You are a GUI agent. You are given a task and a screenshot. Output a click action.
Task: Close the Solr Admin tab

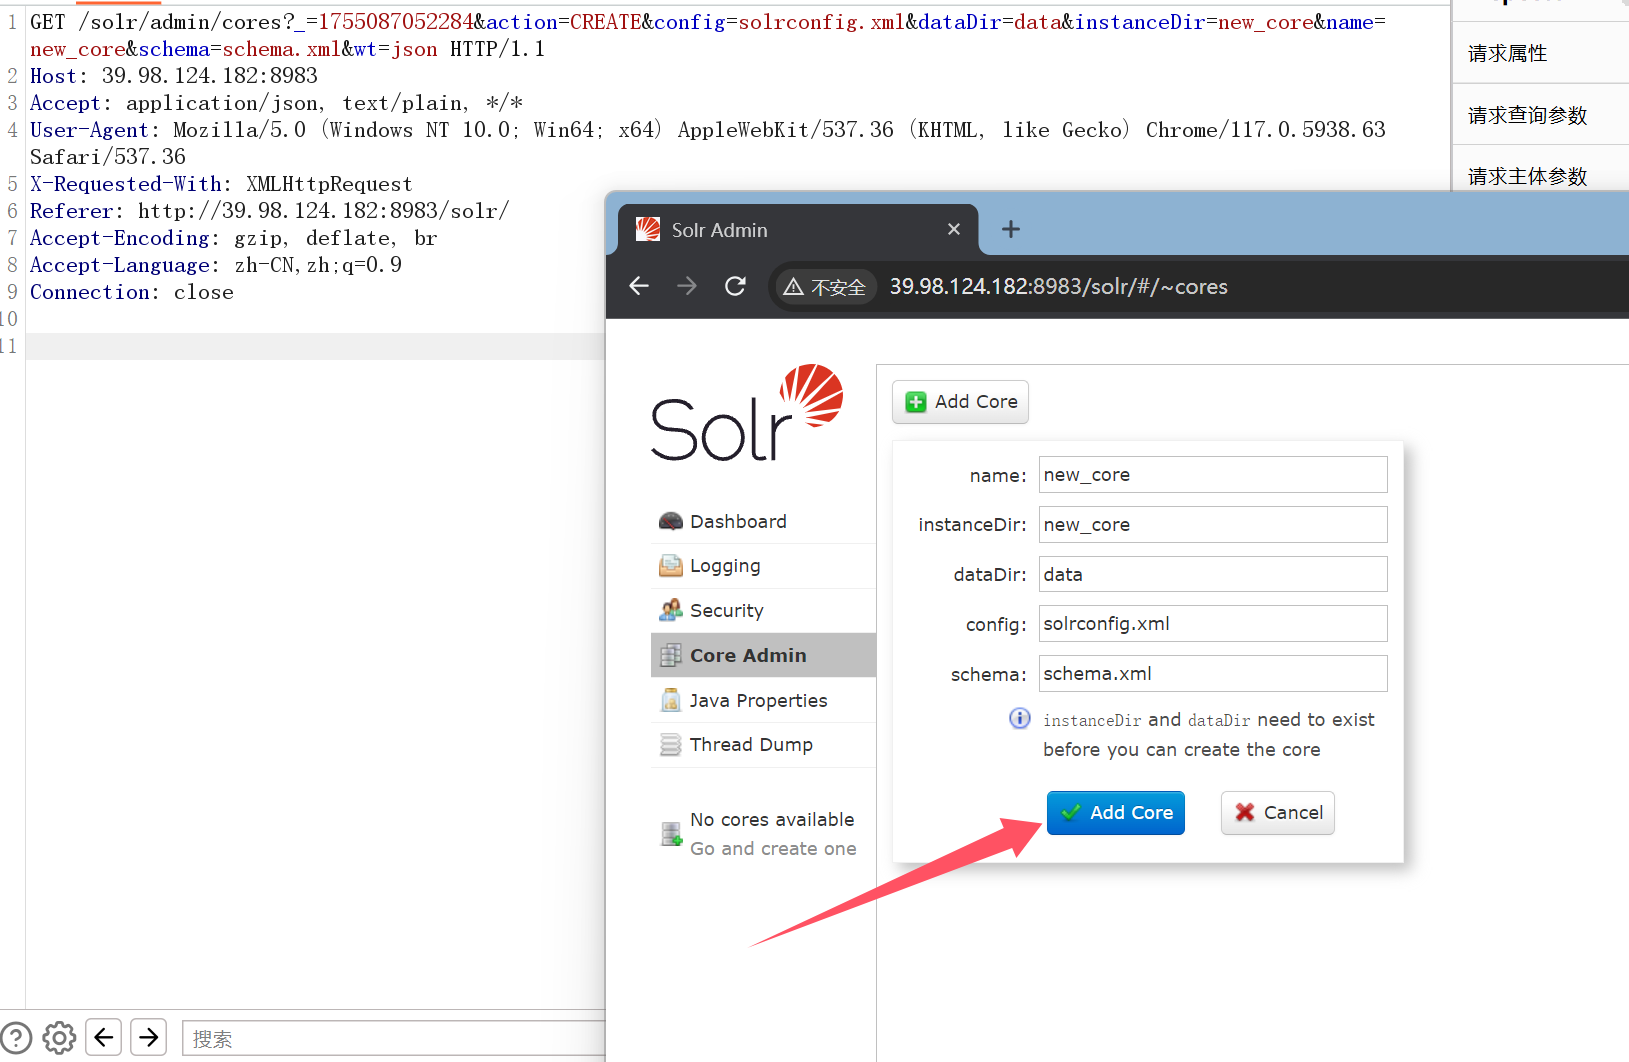click(954, 229)
